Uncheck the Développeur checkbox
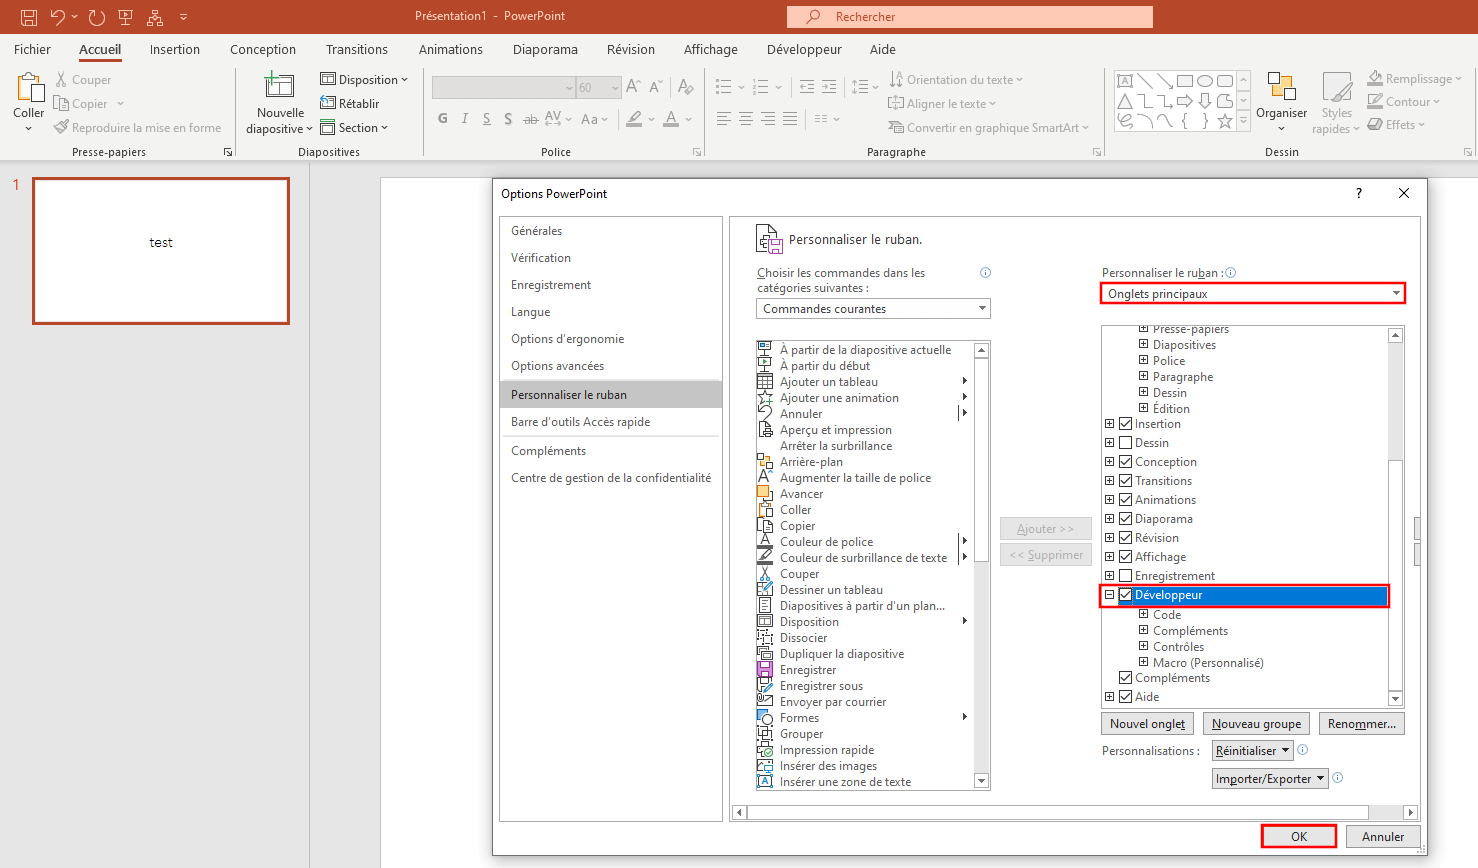1478x868 pixels. coord(1126,595)
